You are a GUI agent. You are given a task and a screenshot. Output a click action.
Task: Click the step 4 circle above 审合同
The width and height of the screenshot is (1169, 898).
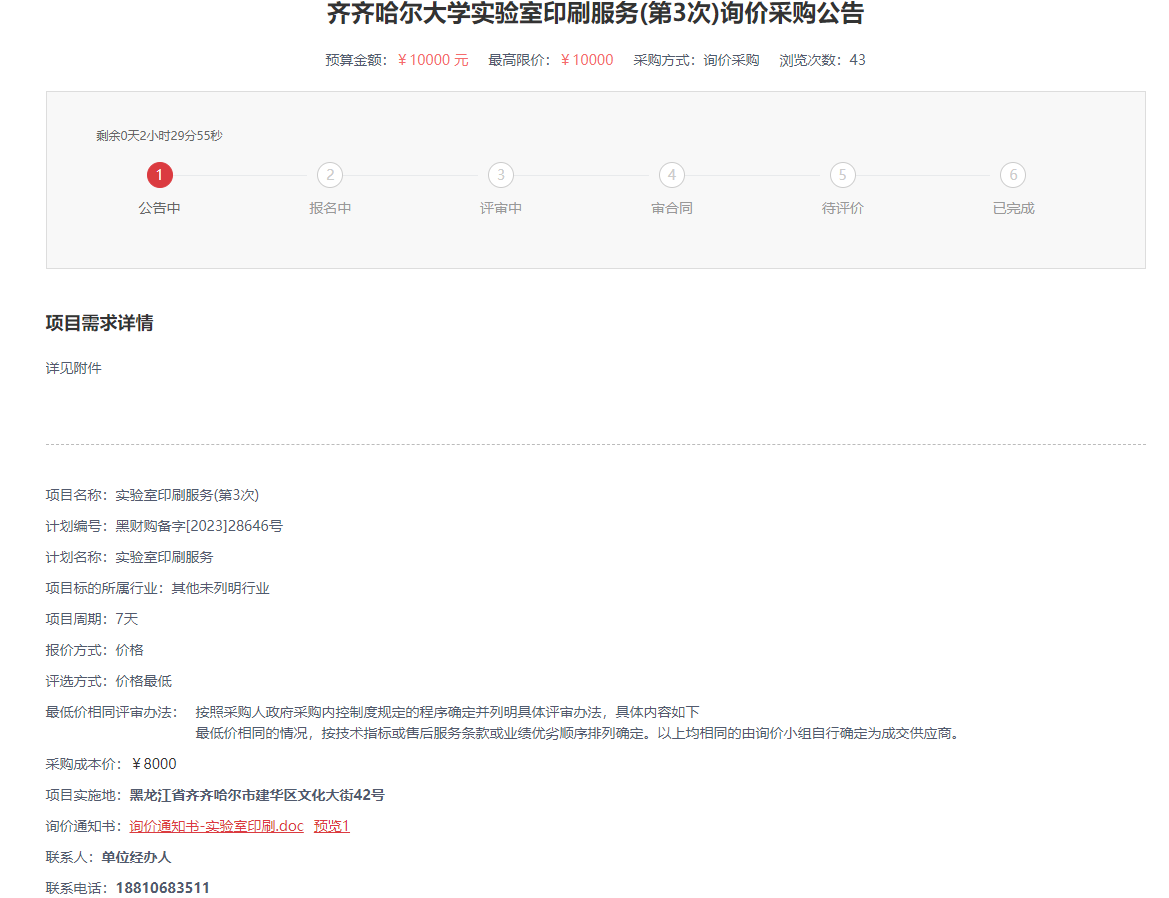pyautogui.click(x=672, y=175)
